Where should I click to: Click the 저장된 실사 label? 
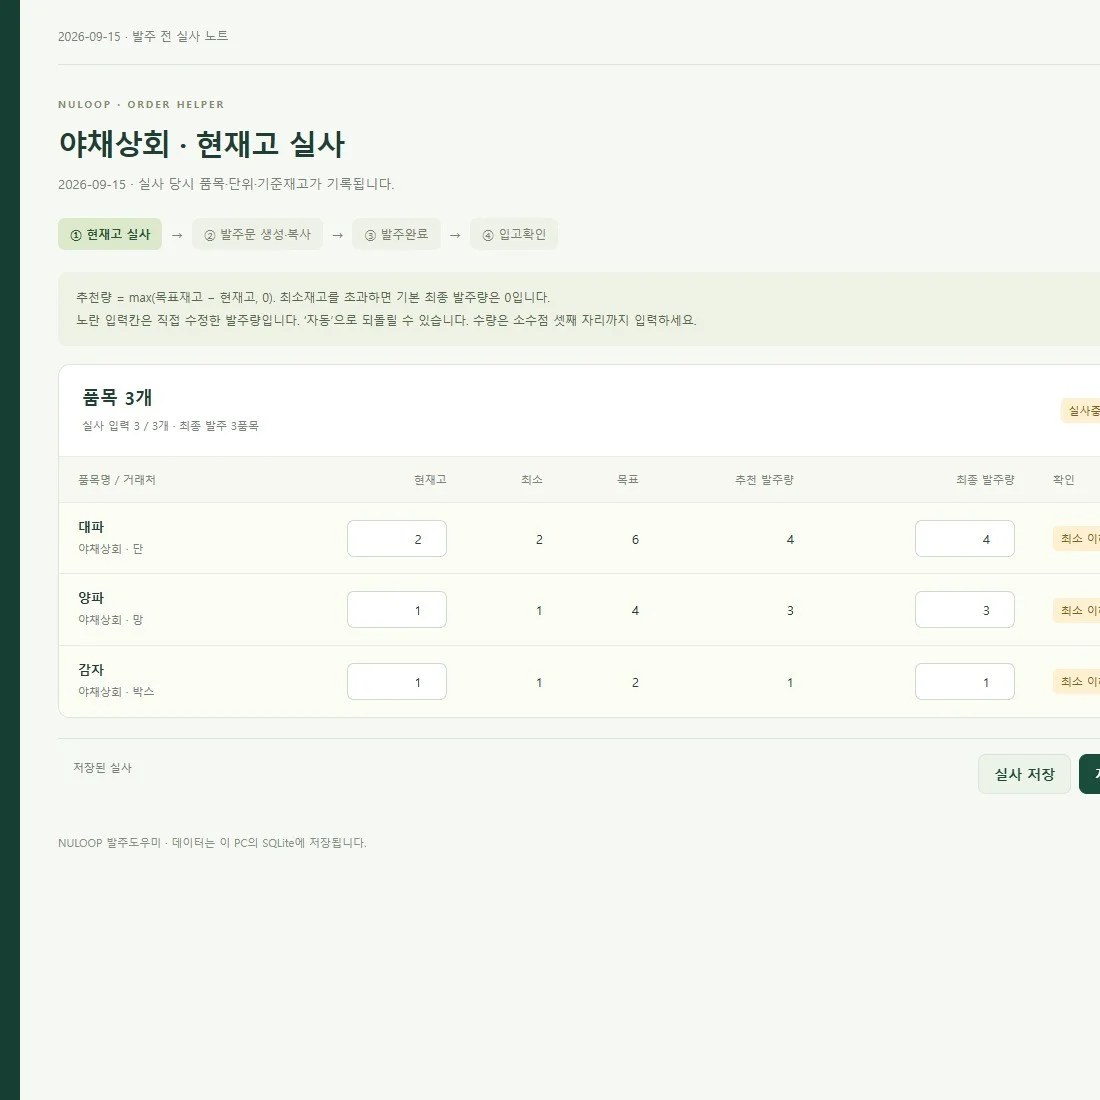pyautogui.click(x=102, y=767)
